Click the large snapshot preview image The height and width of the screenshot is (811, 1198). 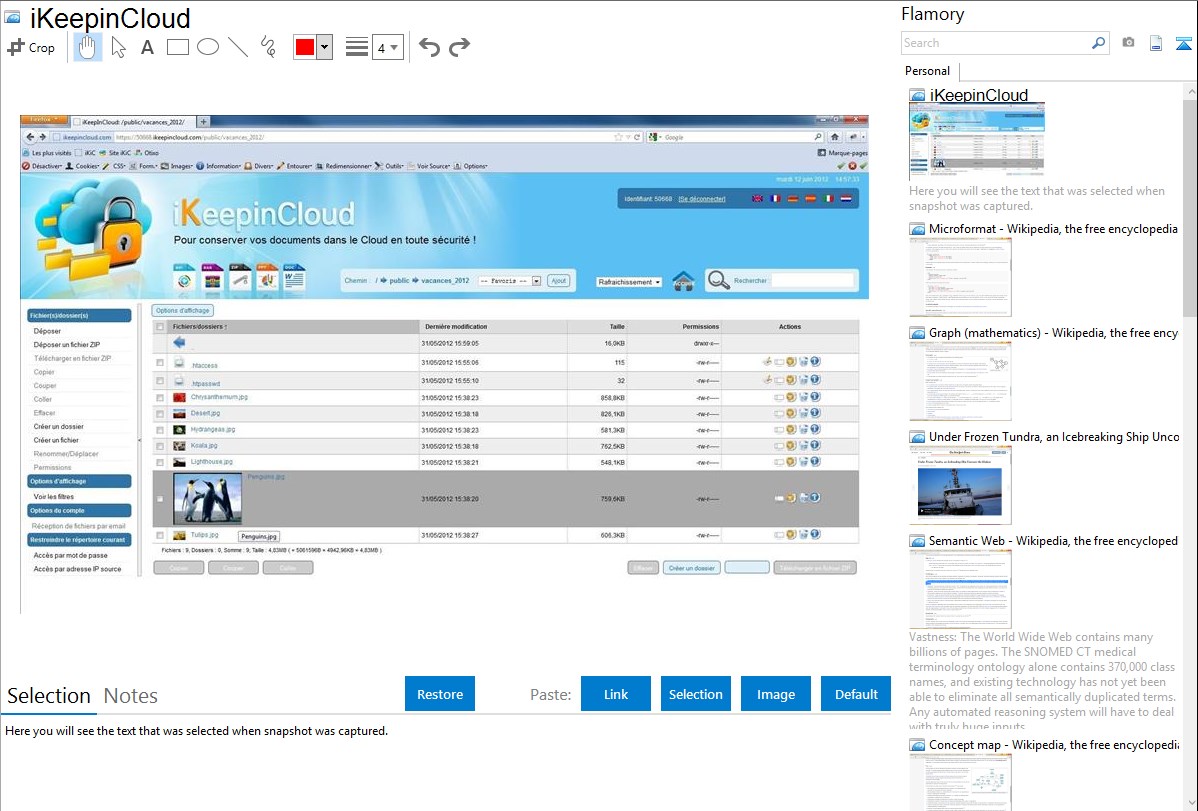444,365
